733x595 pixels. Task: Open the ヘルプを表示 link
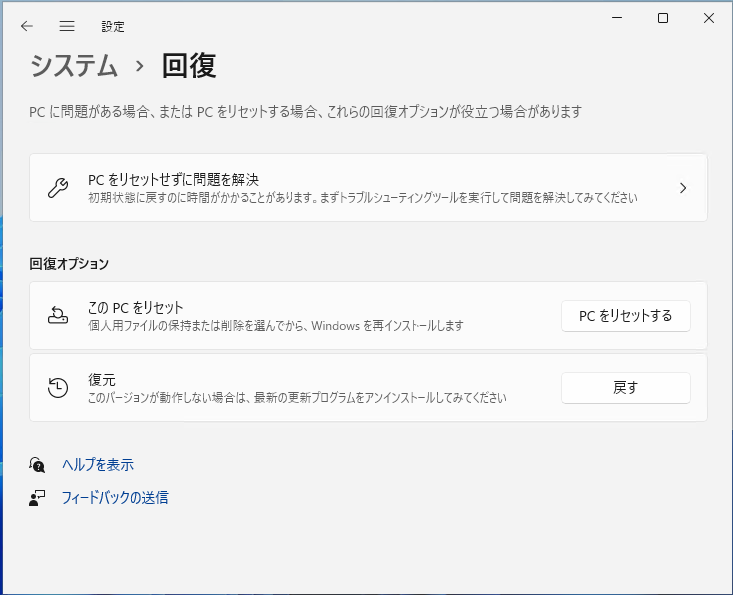tap(98, 465)
